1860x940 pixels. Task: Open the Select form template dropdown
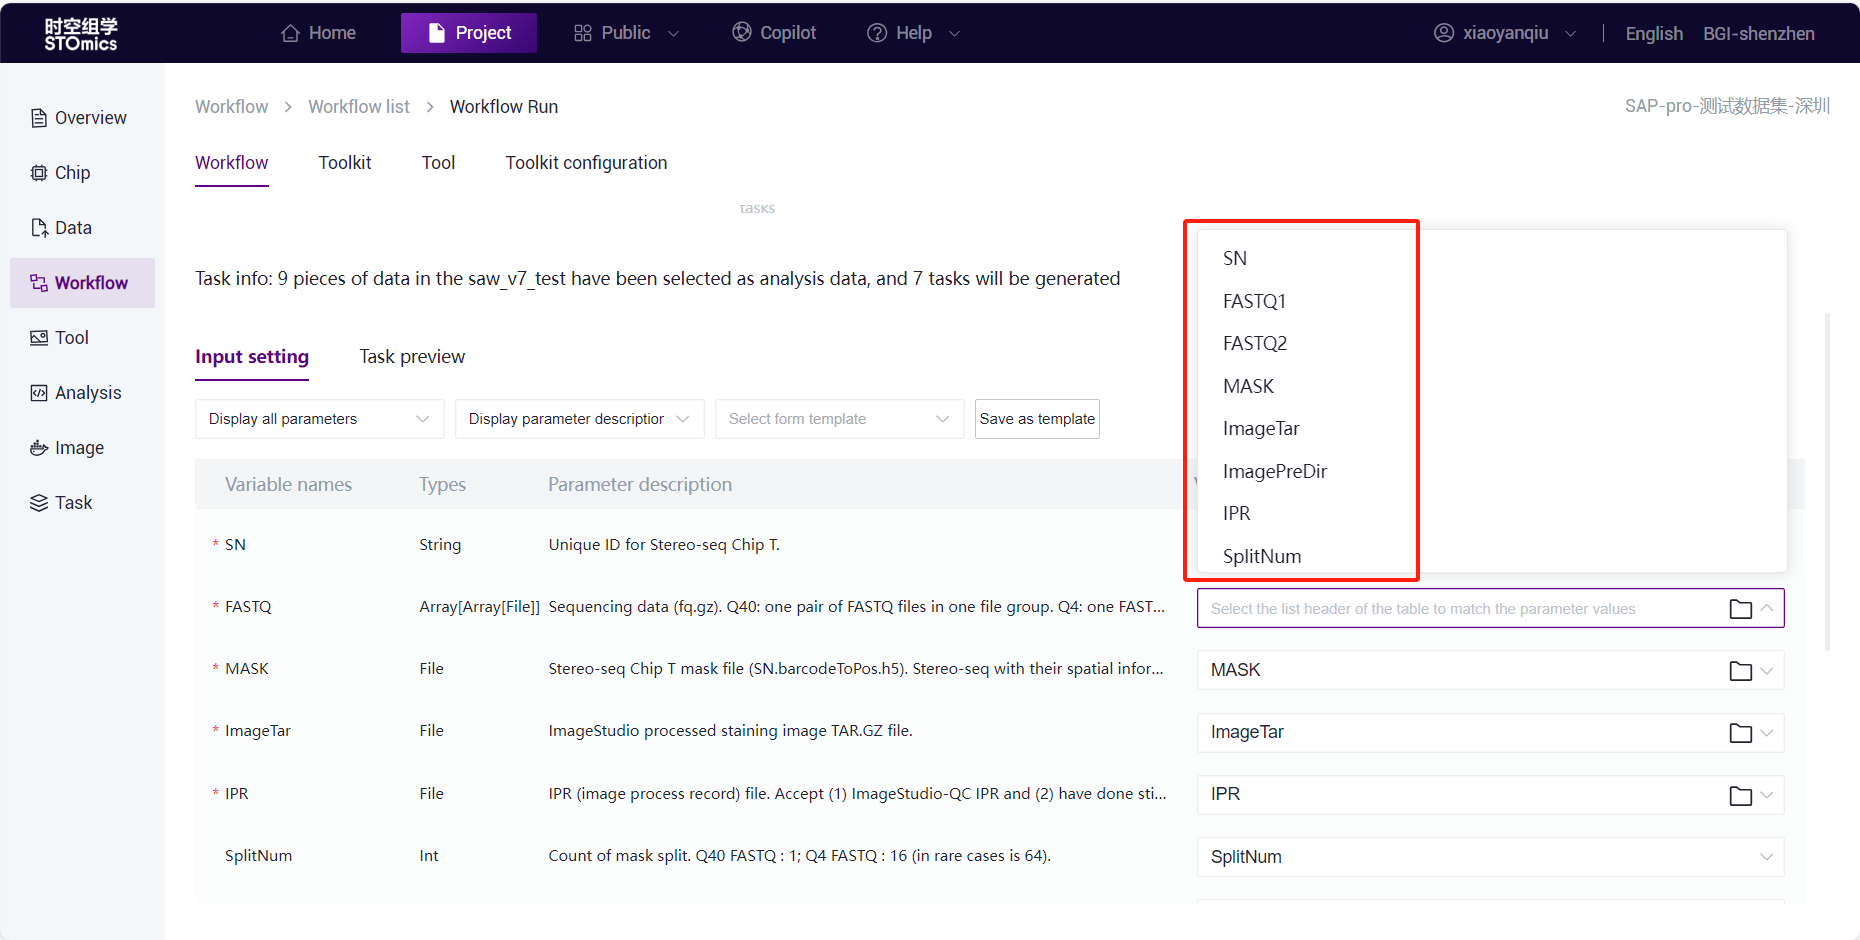coord(838,419)
